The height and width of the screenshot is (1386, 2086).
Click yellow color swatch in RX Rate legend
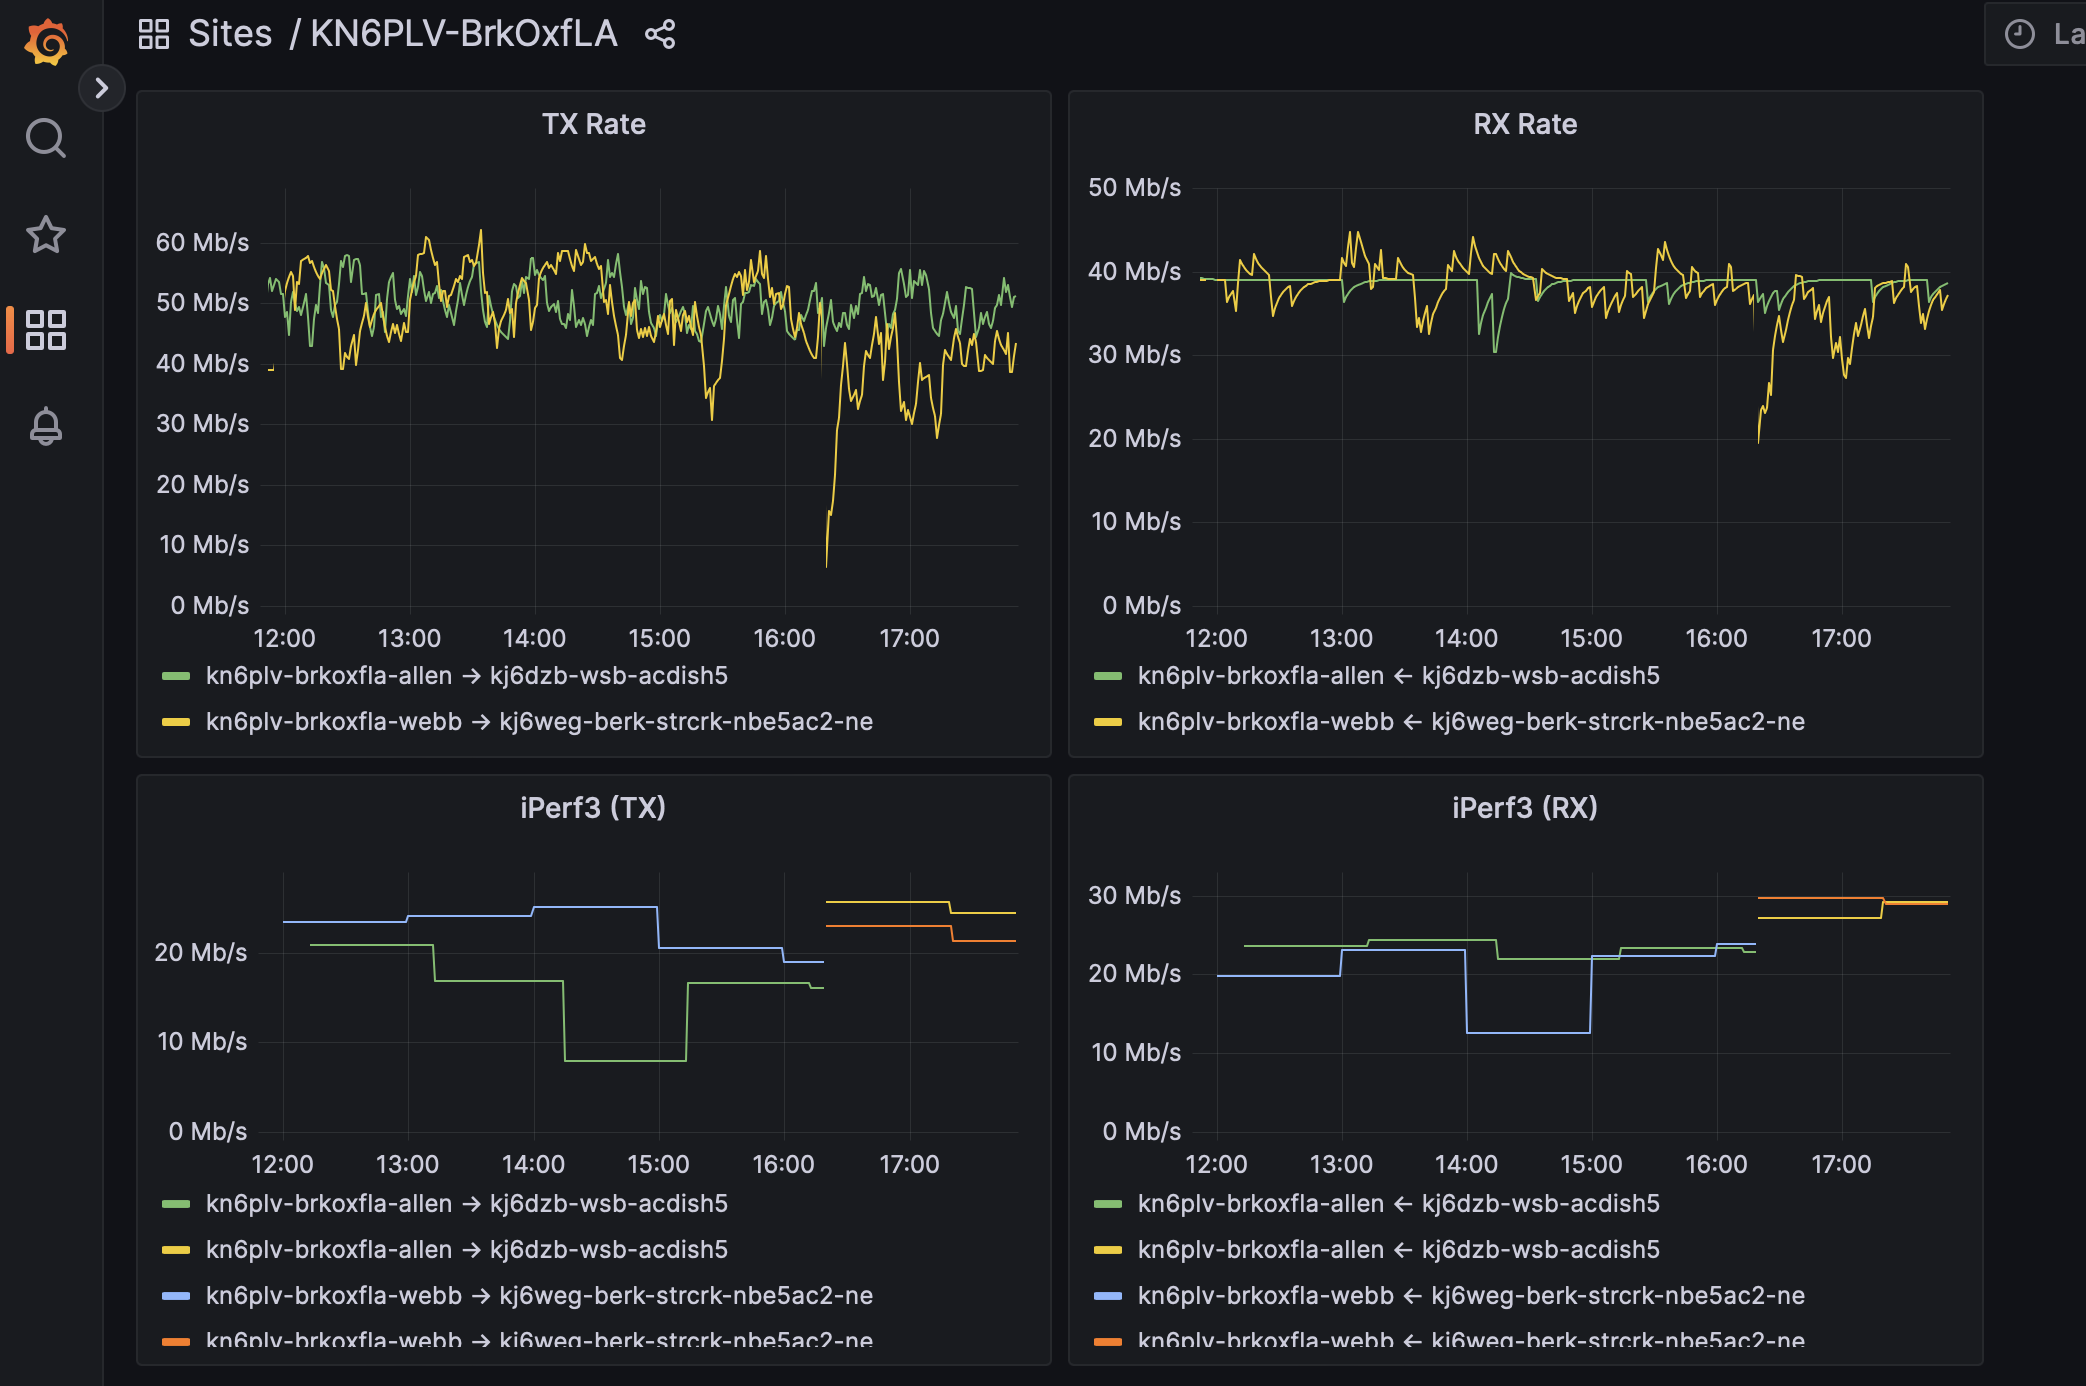1108,722
